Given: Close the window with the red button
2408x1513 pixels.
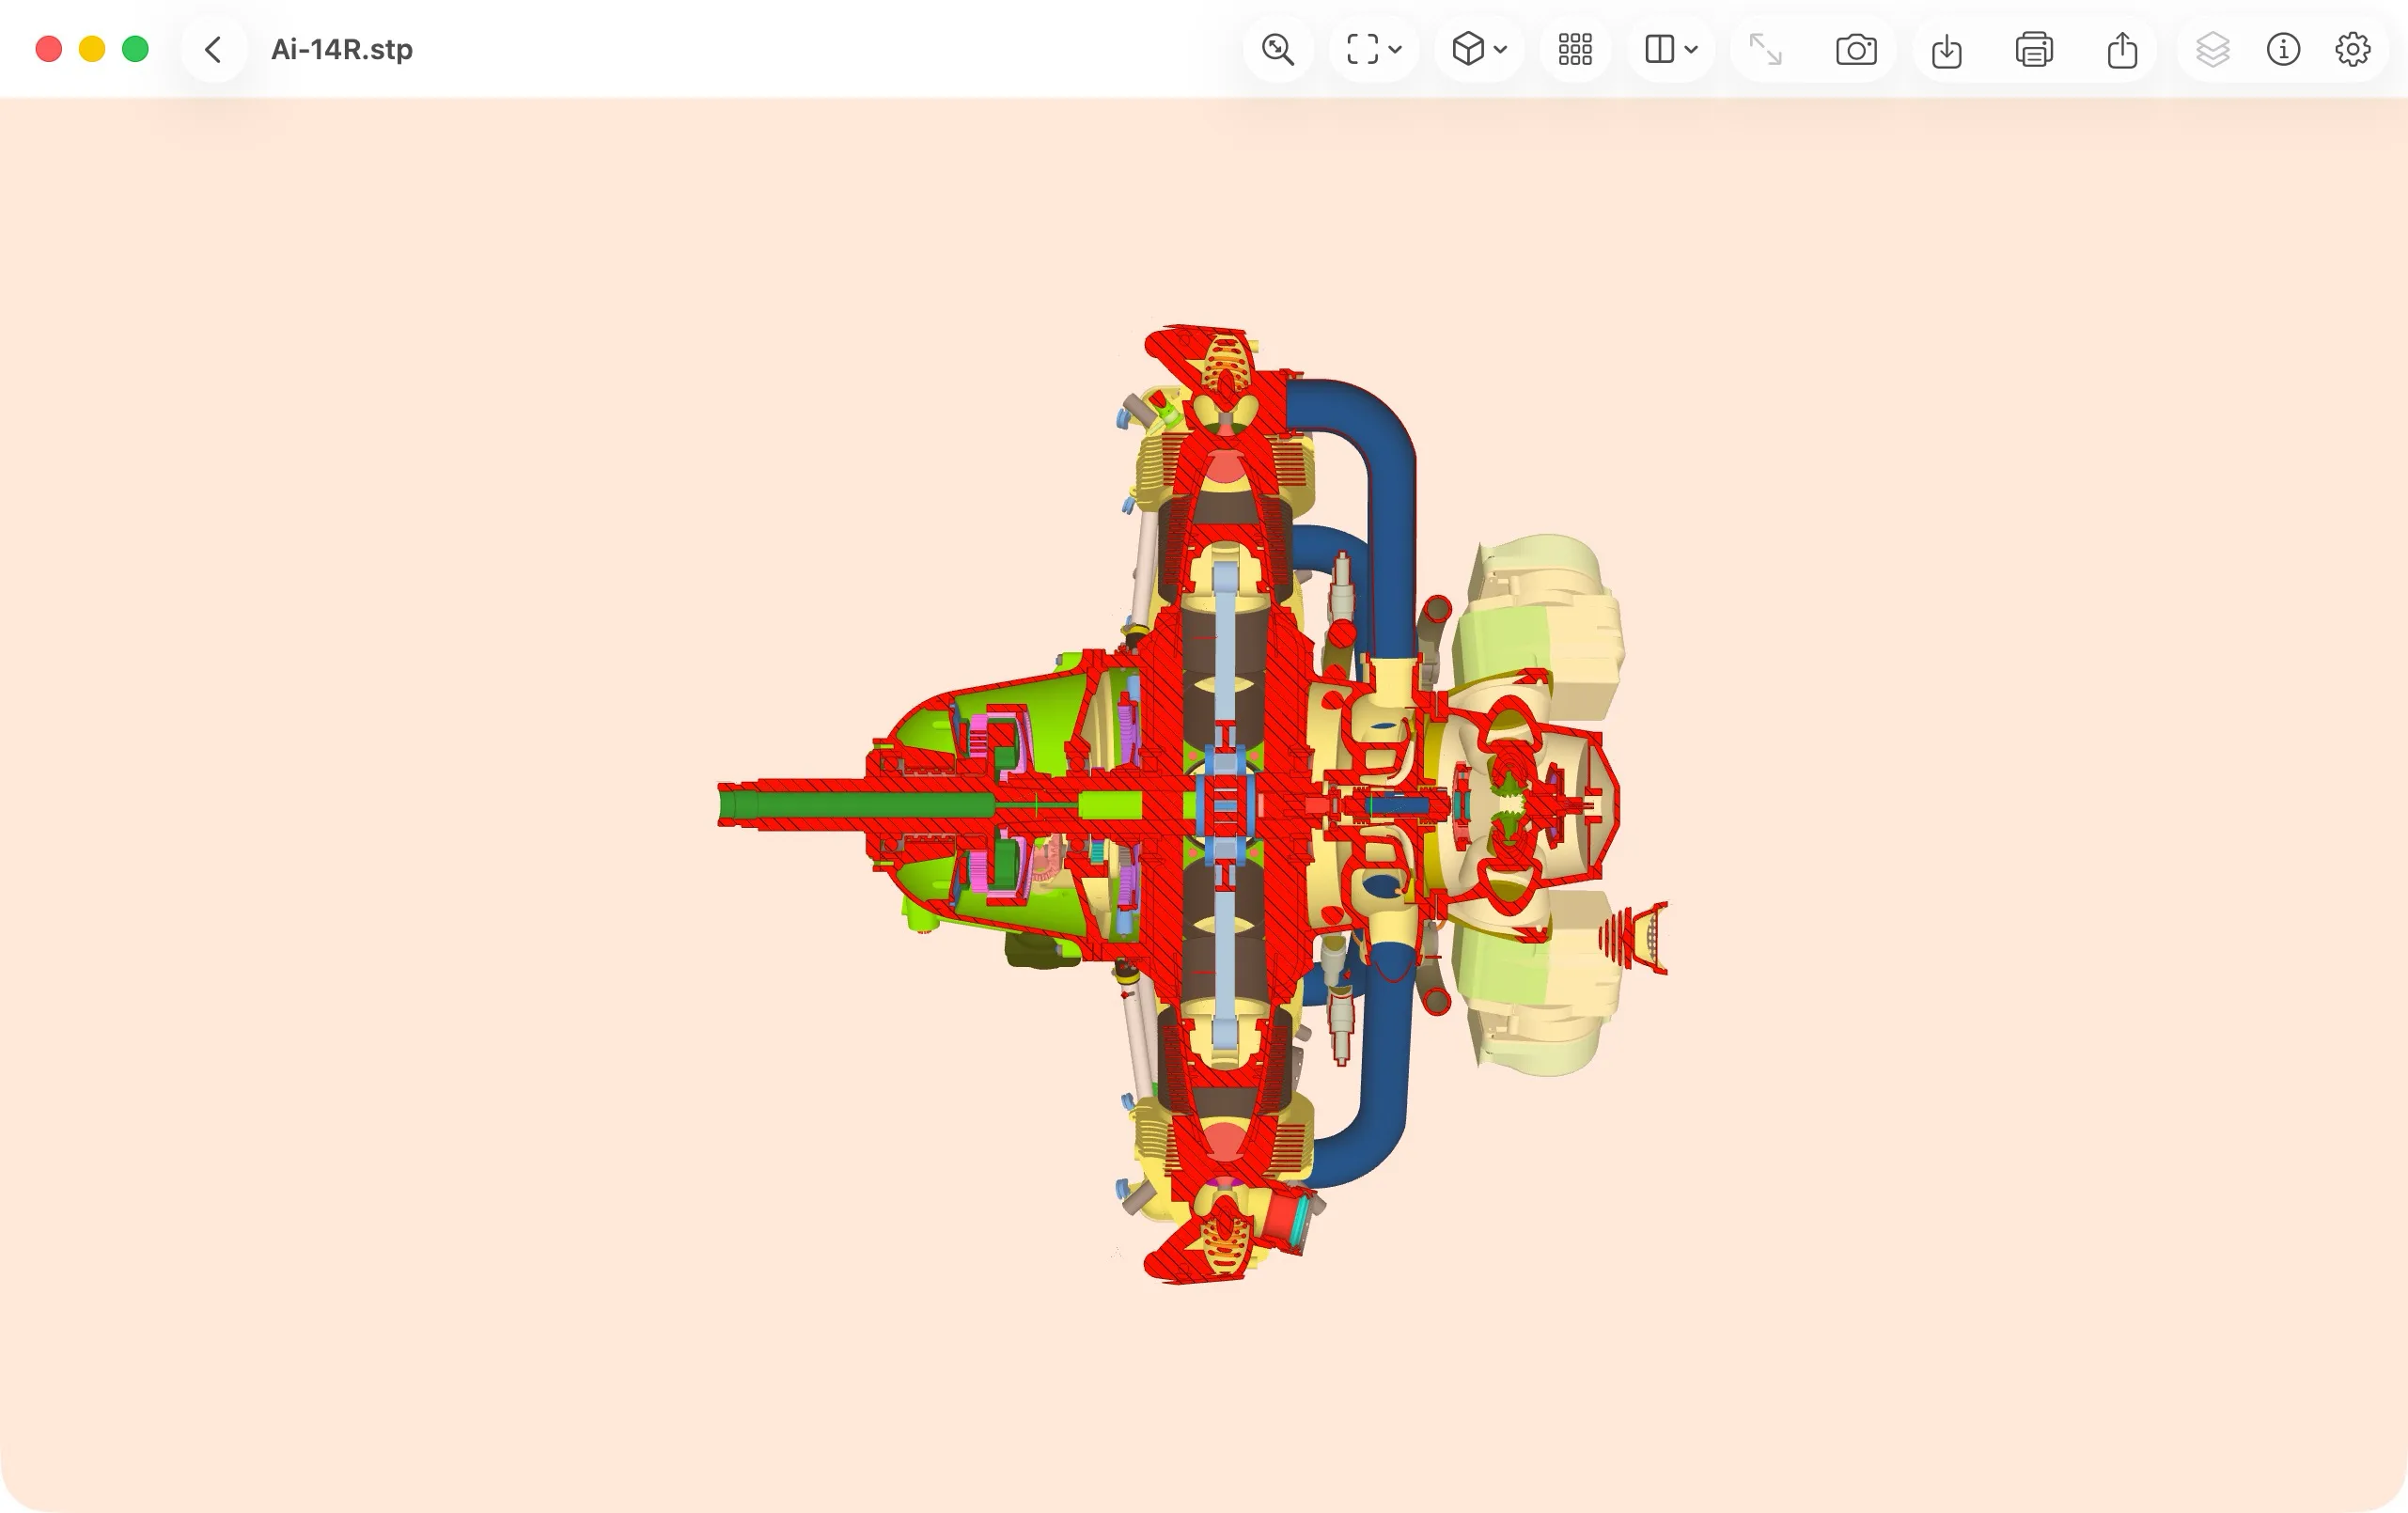Looking at the screenshot, I should tap(49, 49).
